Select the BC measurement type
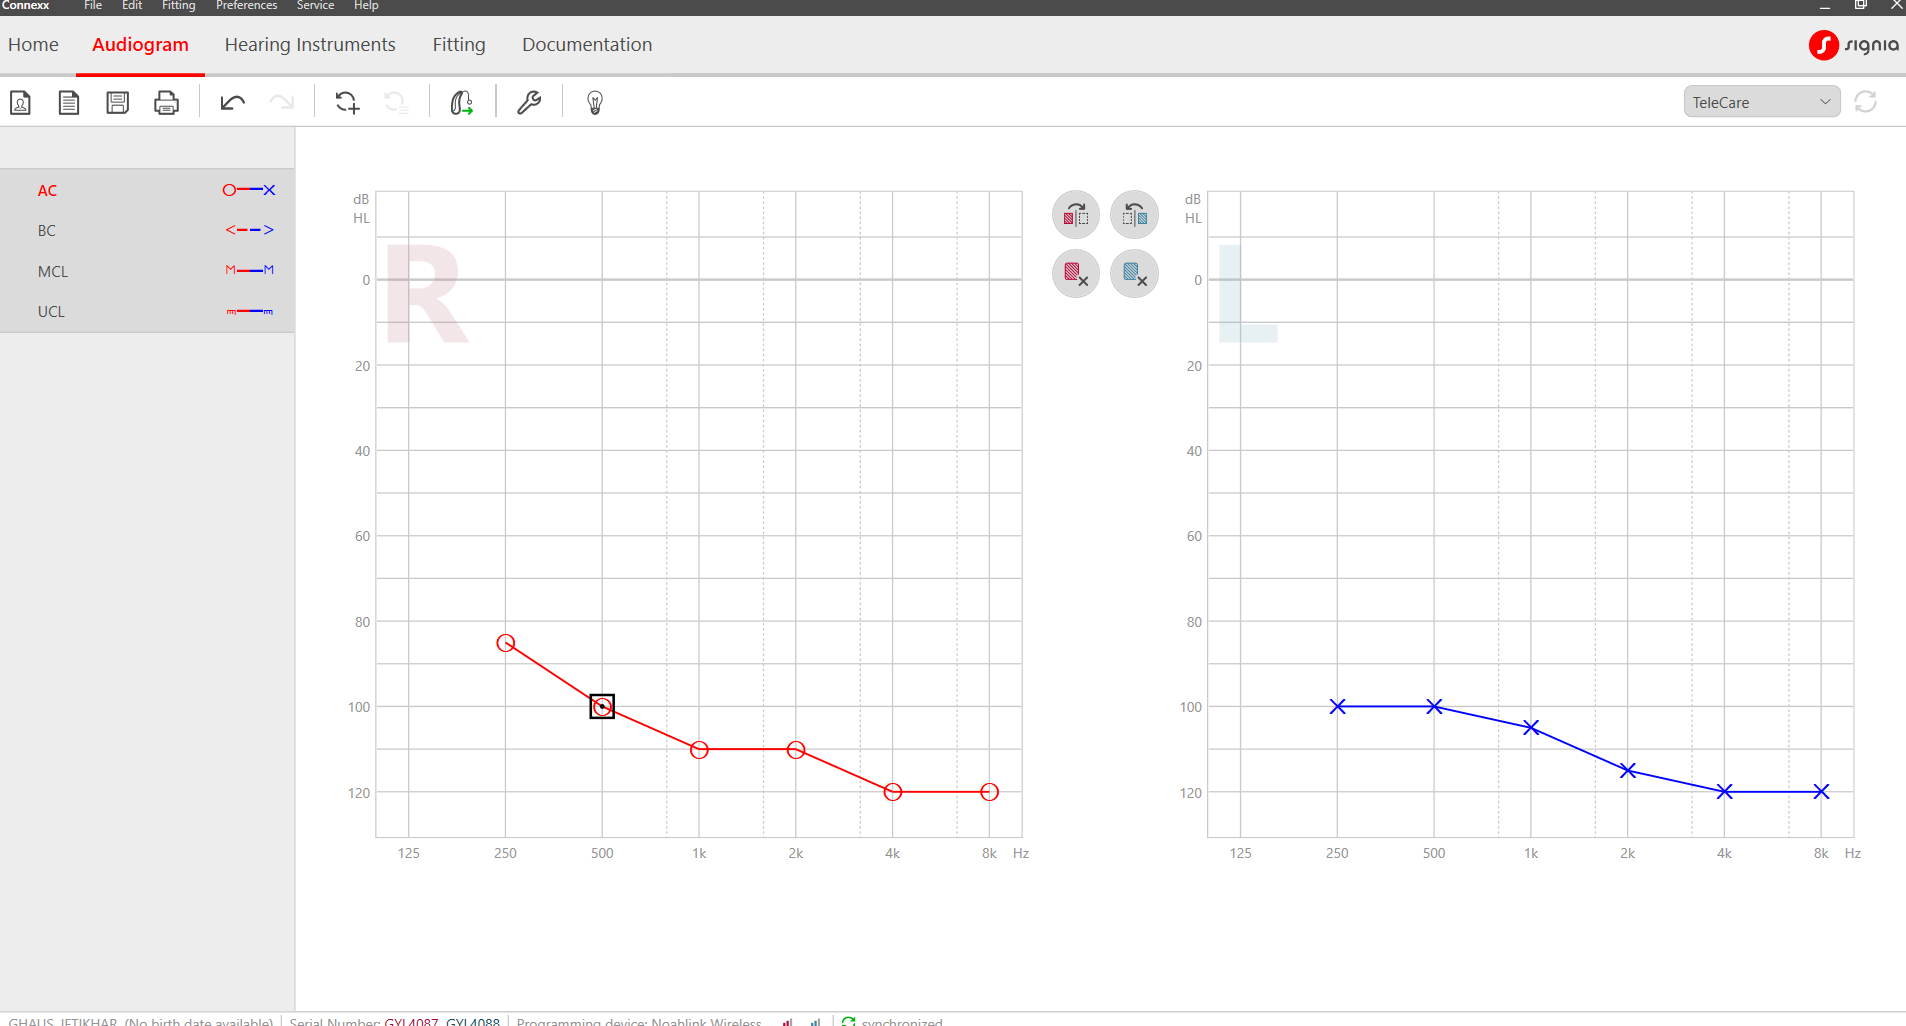The width and height of the screenshot is (1906, 1026). [148, 230]
